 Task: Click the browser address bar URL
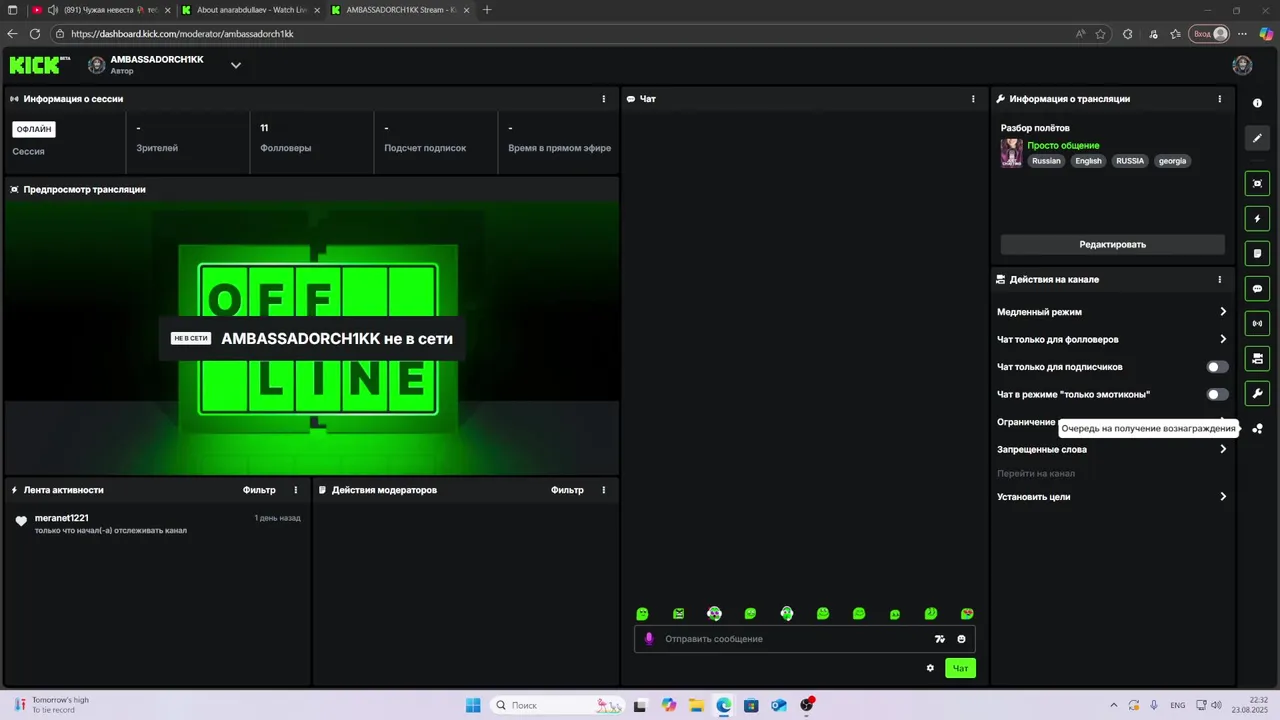pos(182,34)
